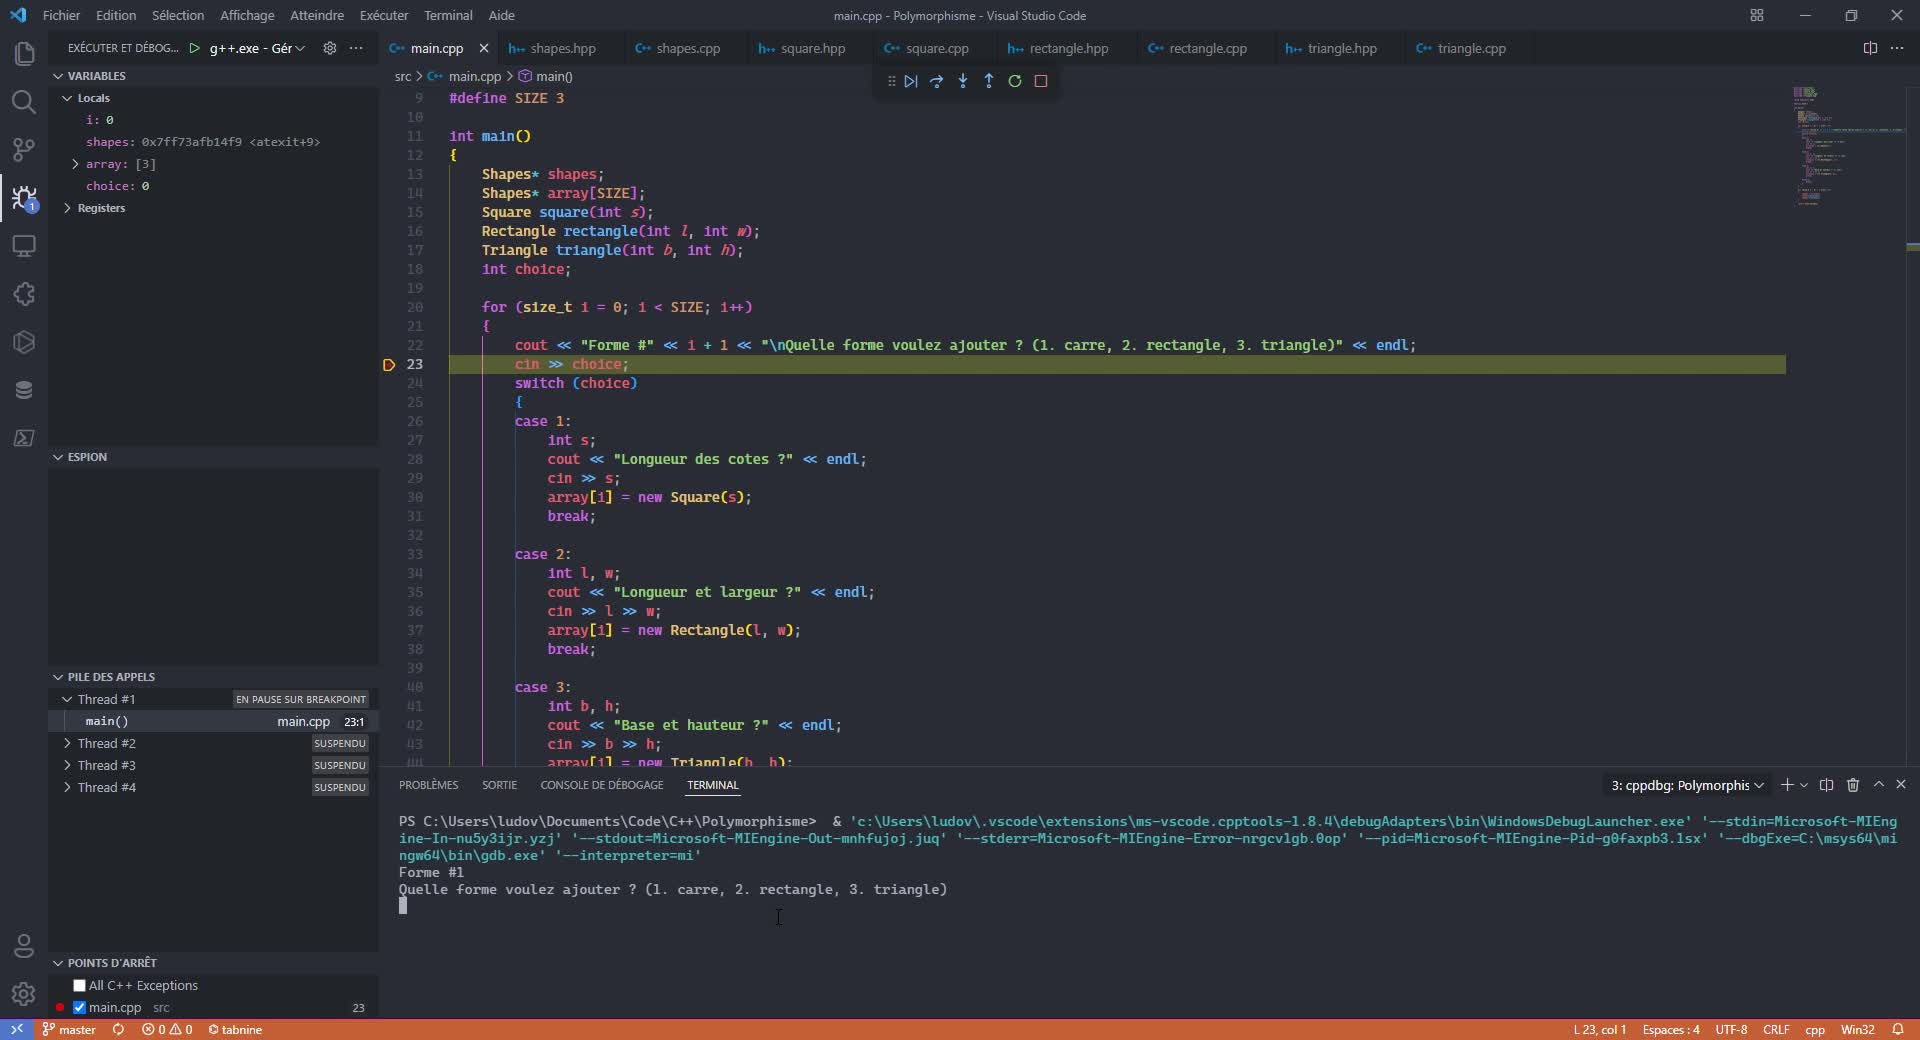1920x1040 pixels.
Task: Click the Restart debugging icon
Action: pos(1015,81)
